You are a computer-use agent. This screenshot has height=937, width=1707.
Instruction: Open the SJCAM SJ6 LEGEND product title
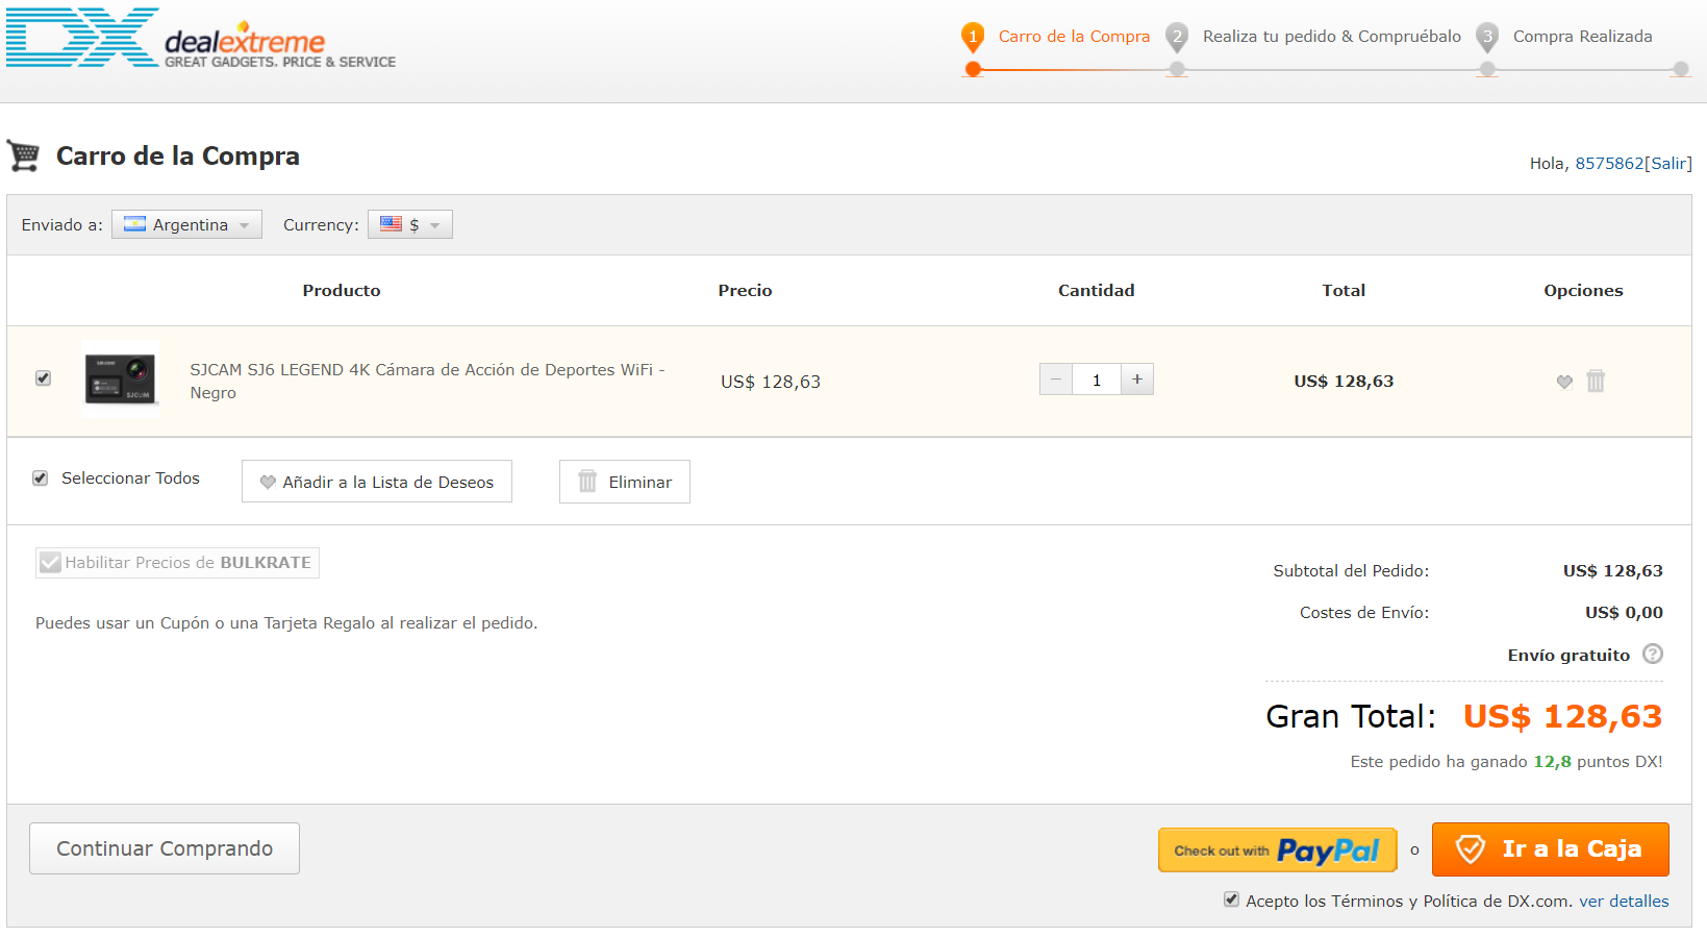tap(427, 381)
